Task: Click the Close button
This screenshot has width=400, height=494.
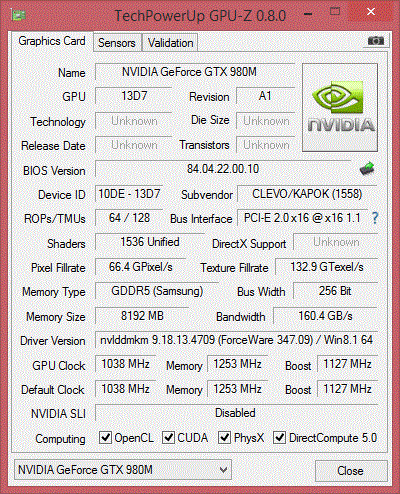Action: click(351, 471)
